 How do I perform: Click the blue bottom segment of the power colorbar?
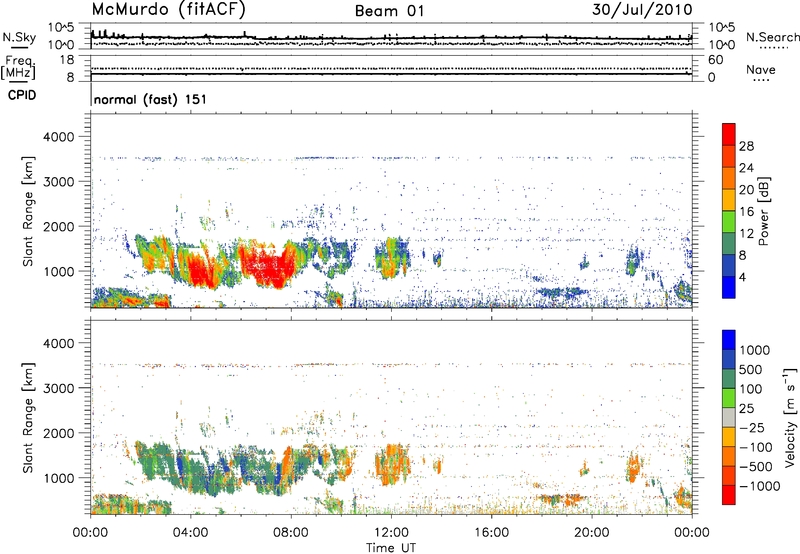click(729, 287)
